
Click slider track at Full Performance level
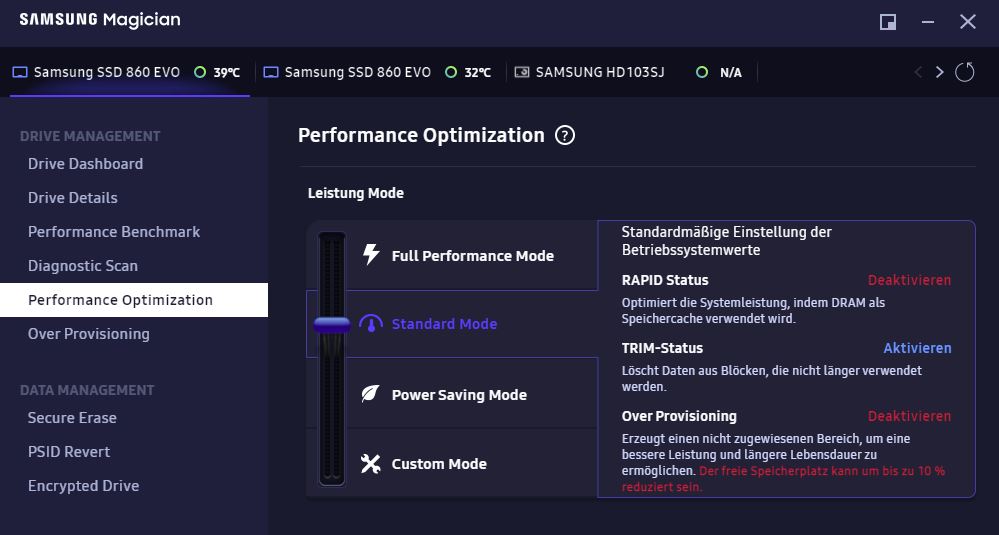pos(332,255)
